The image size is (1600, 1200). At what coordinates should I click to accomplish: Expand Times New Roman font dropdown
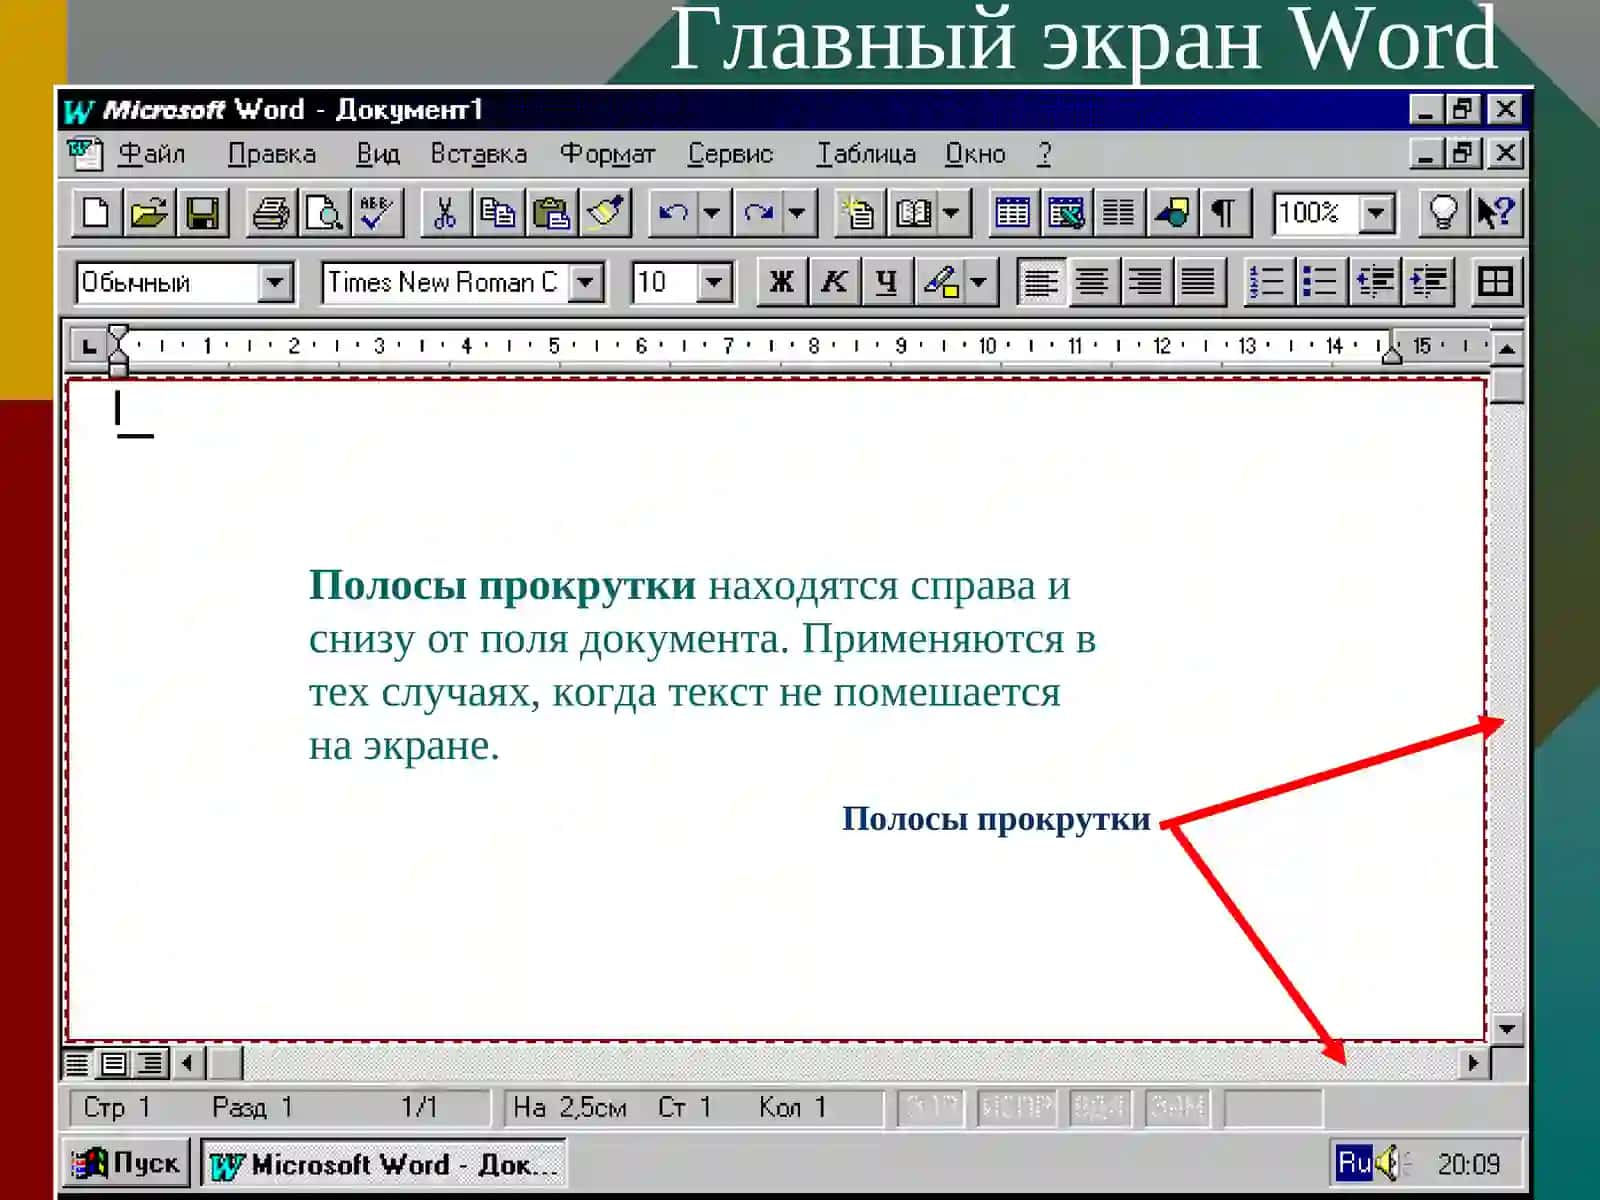tap(586, 282)
